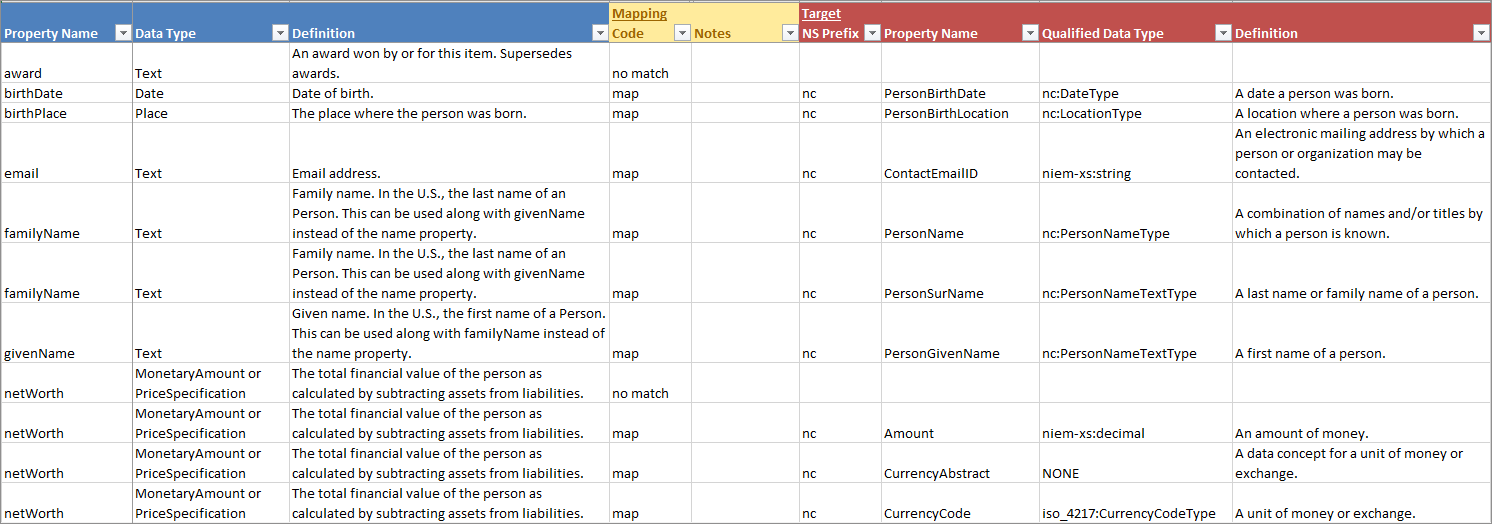
Task: Click the nc:PersonNameType data type cell
Action: [x=1136, y=213]
